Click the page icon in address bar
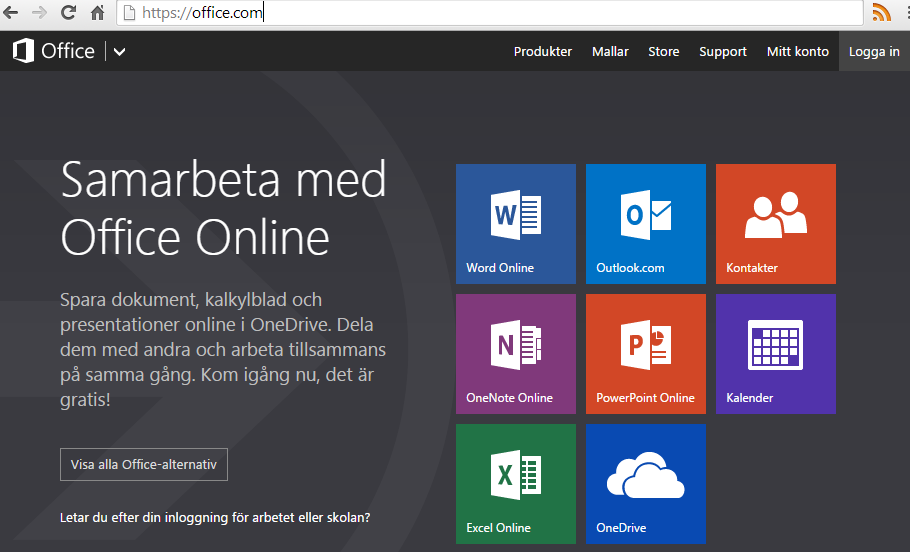Image resolution: width=910 pixels, height=552 pixels. pos(129,12)
